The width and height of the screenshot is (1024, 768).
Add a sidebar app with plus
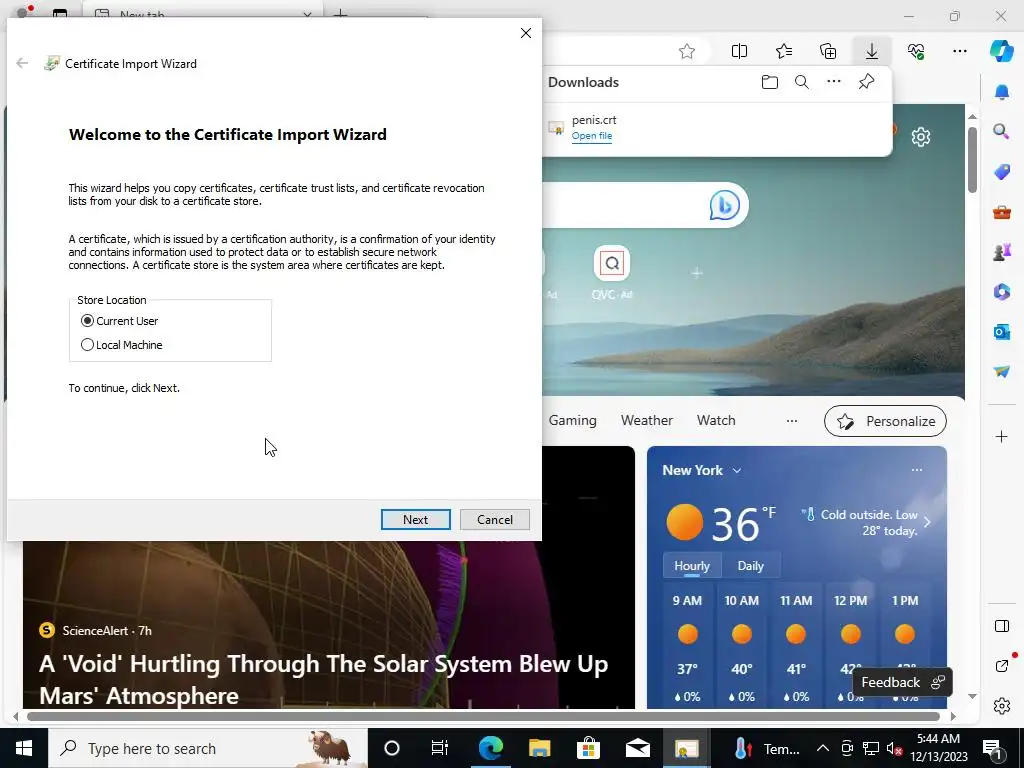(x=1002, y=436)
